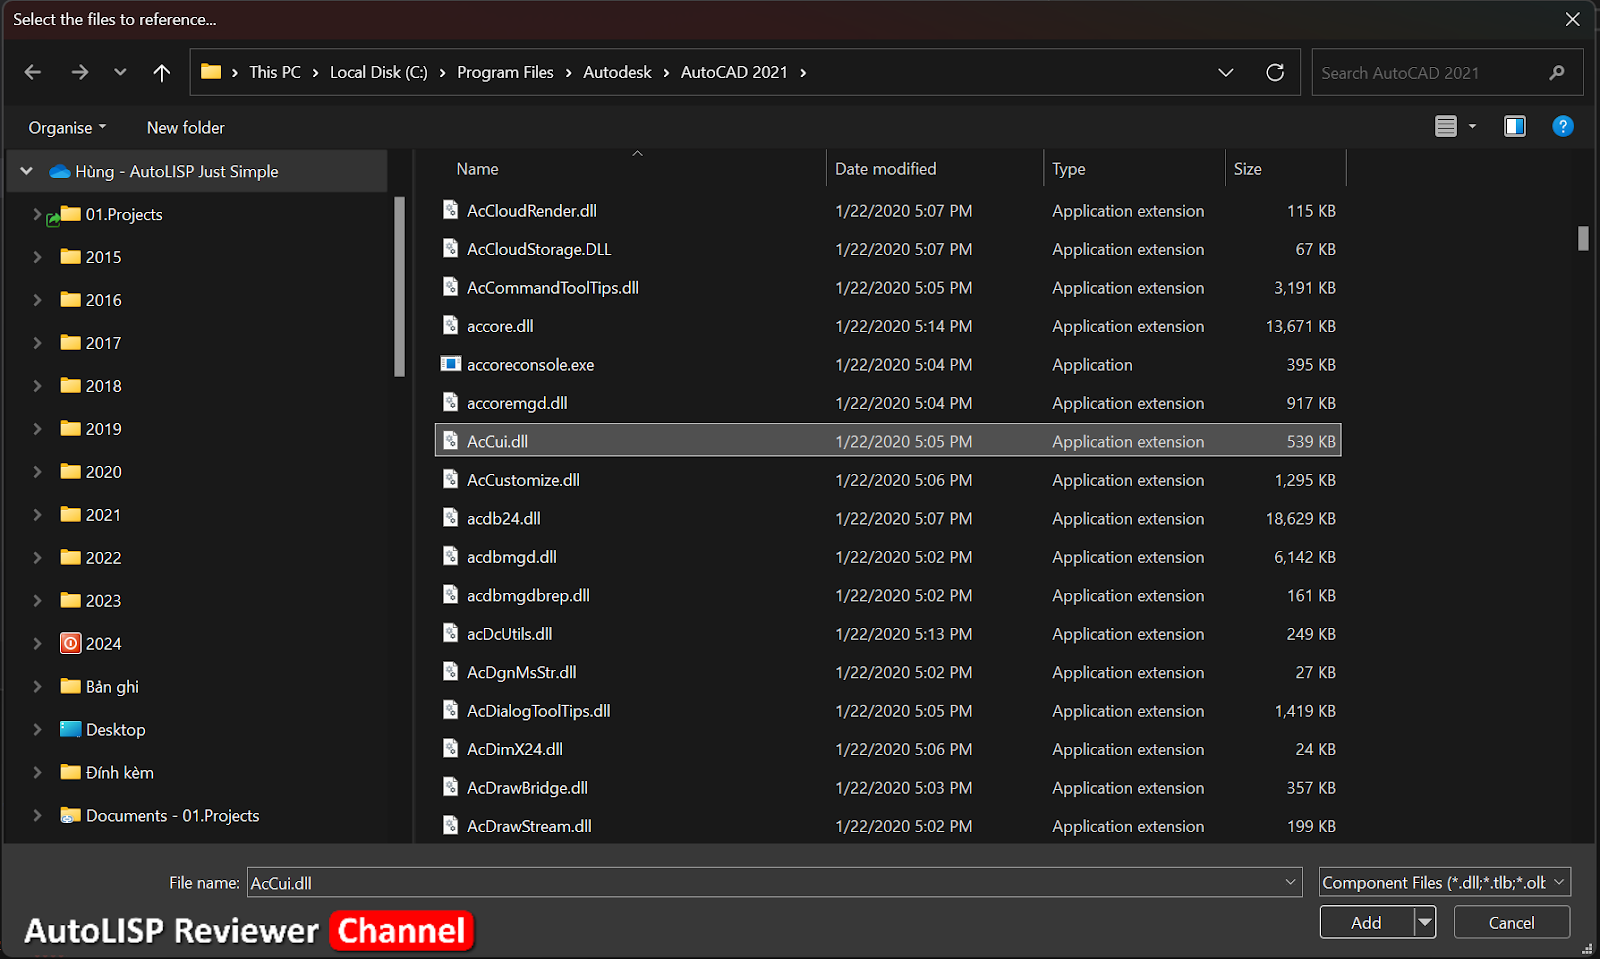Sort files by the Size column

point(1248,169)
